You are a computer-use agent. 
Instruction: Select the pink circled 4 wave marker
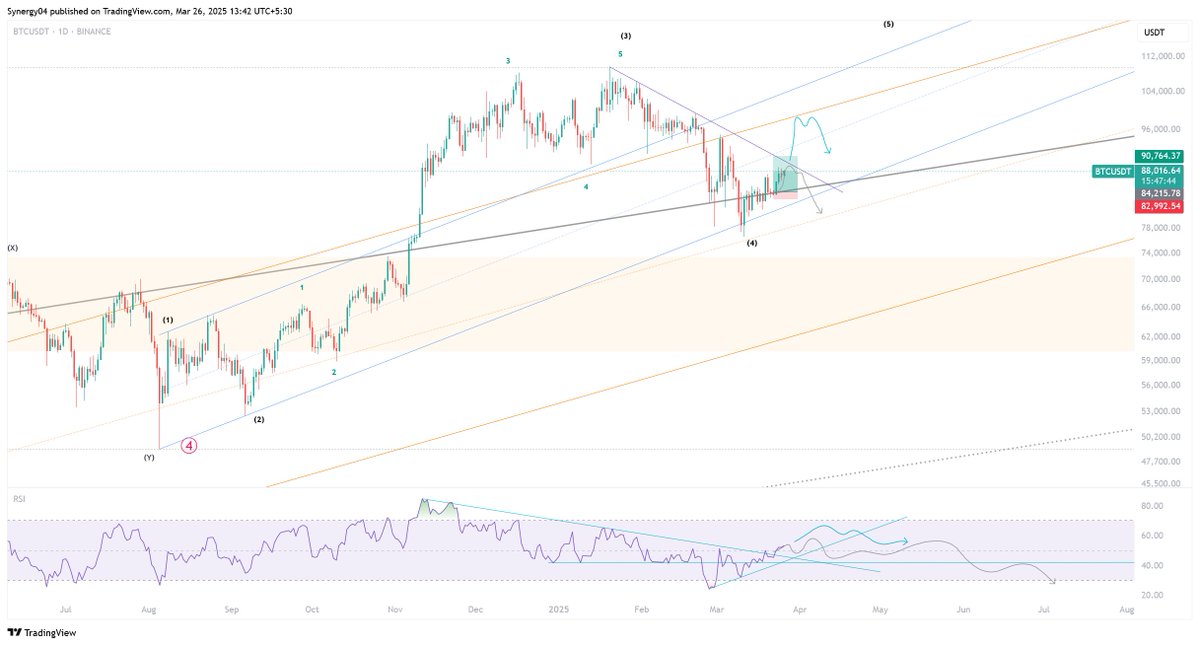(188, 446)
